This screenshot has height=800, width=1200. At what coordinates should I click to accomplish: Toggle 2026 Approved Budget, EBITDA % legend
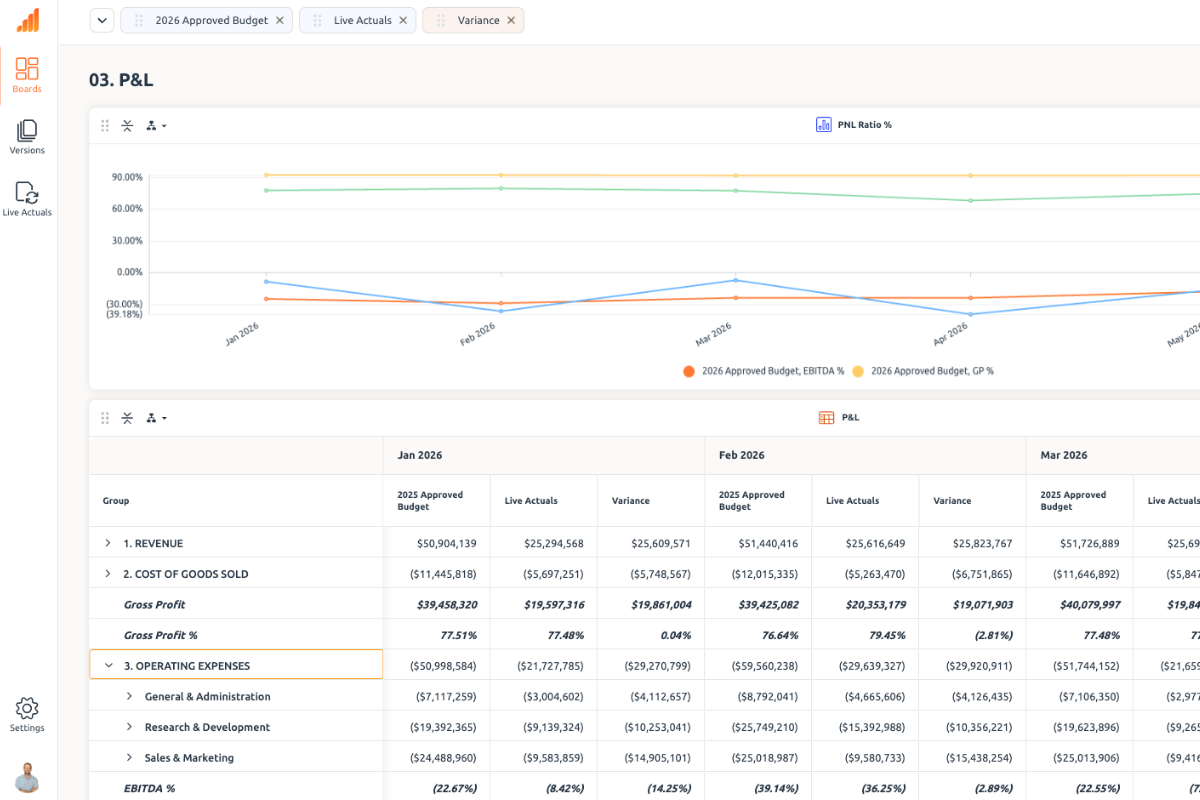[x=763, y=371]
